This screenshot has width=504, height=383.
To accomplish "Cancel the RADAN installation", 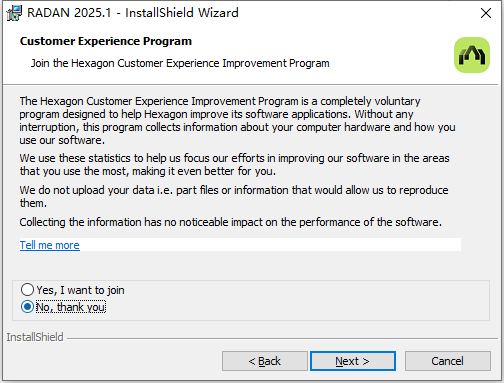I will 448,361.
